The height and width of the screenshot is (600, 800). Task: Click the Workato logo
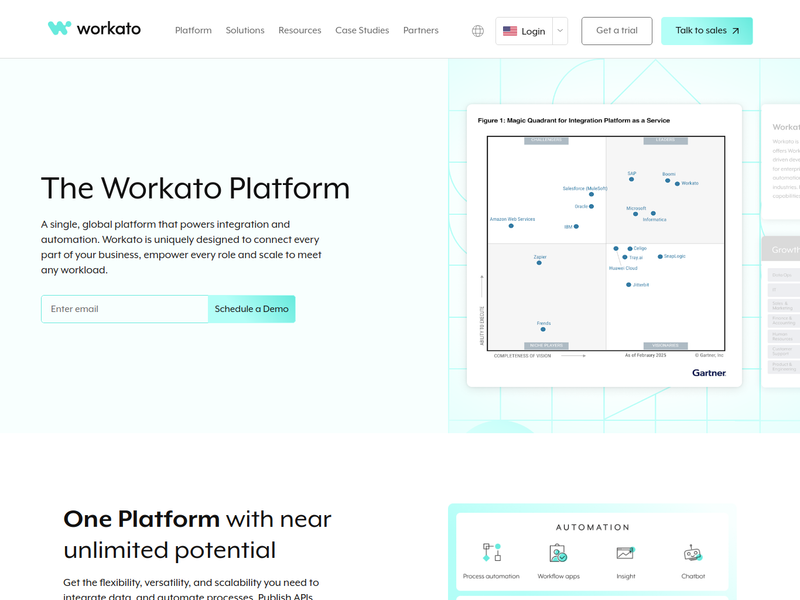(94, 29)
